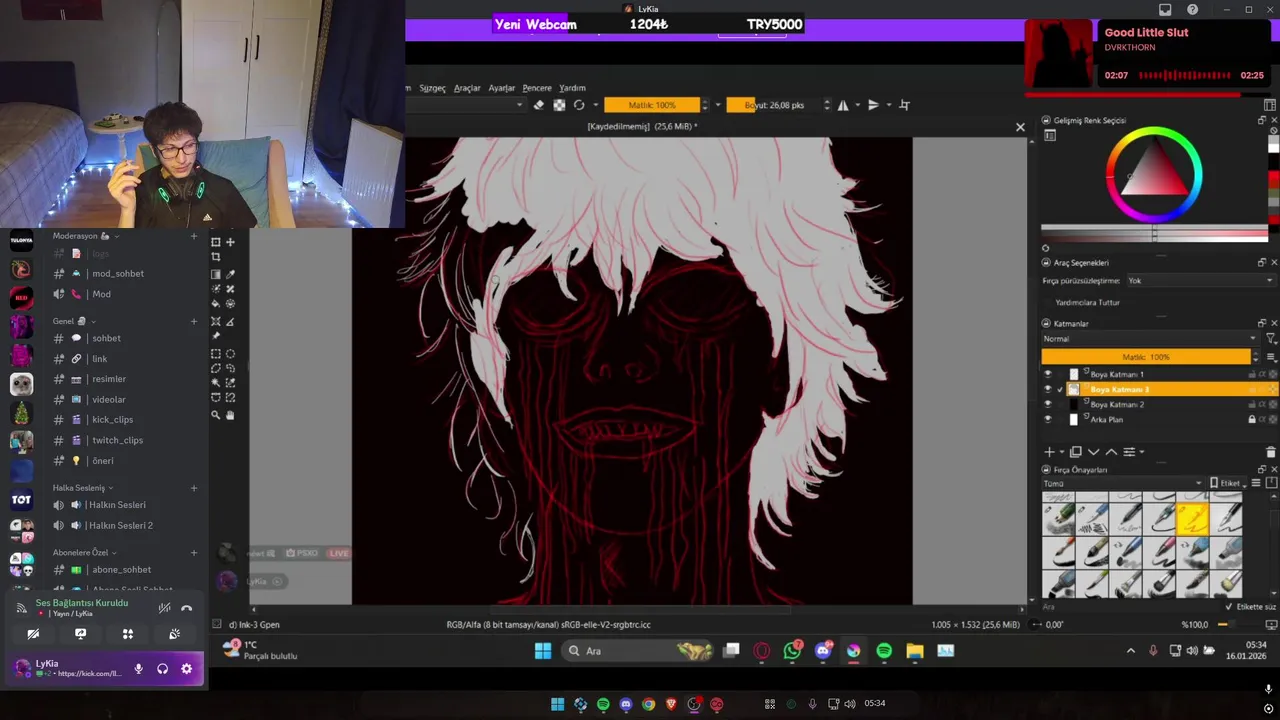The image size is (1280, 720).
Task: Toggle visibility of Boya Katmanı 3
Action: coord(1048,389)
